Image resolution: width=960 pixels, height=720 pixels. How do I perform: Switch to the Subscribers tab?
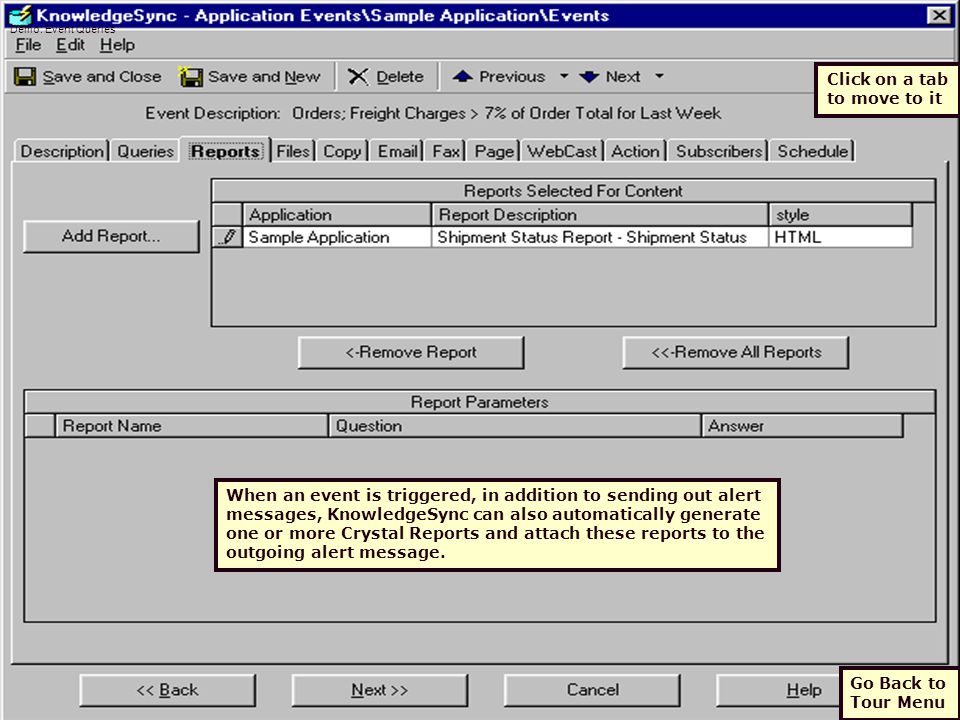point(719,151)
